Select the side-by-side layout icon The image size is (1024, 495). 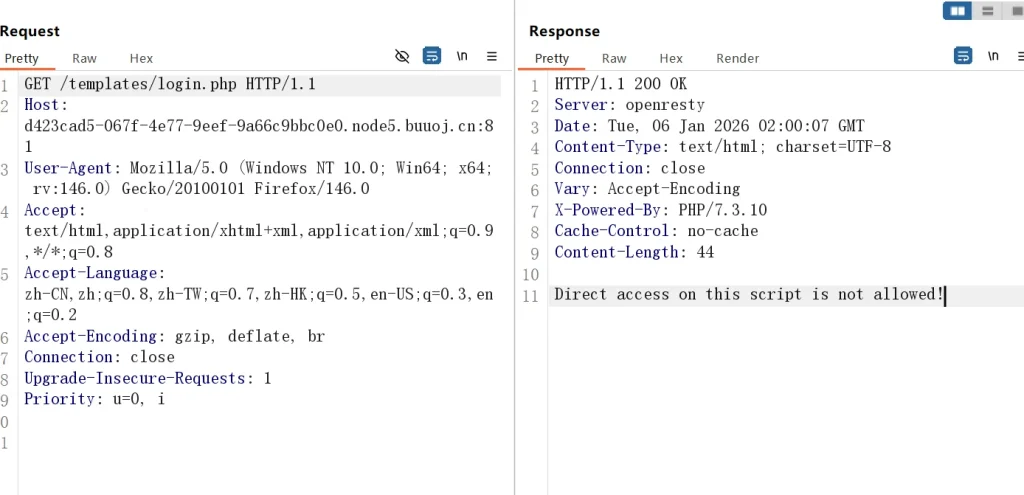[958, 11]
